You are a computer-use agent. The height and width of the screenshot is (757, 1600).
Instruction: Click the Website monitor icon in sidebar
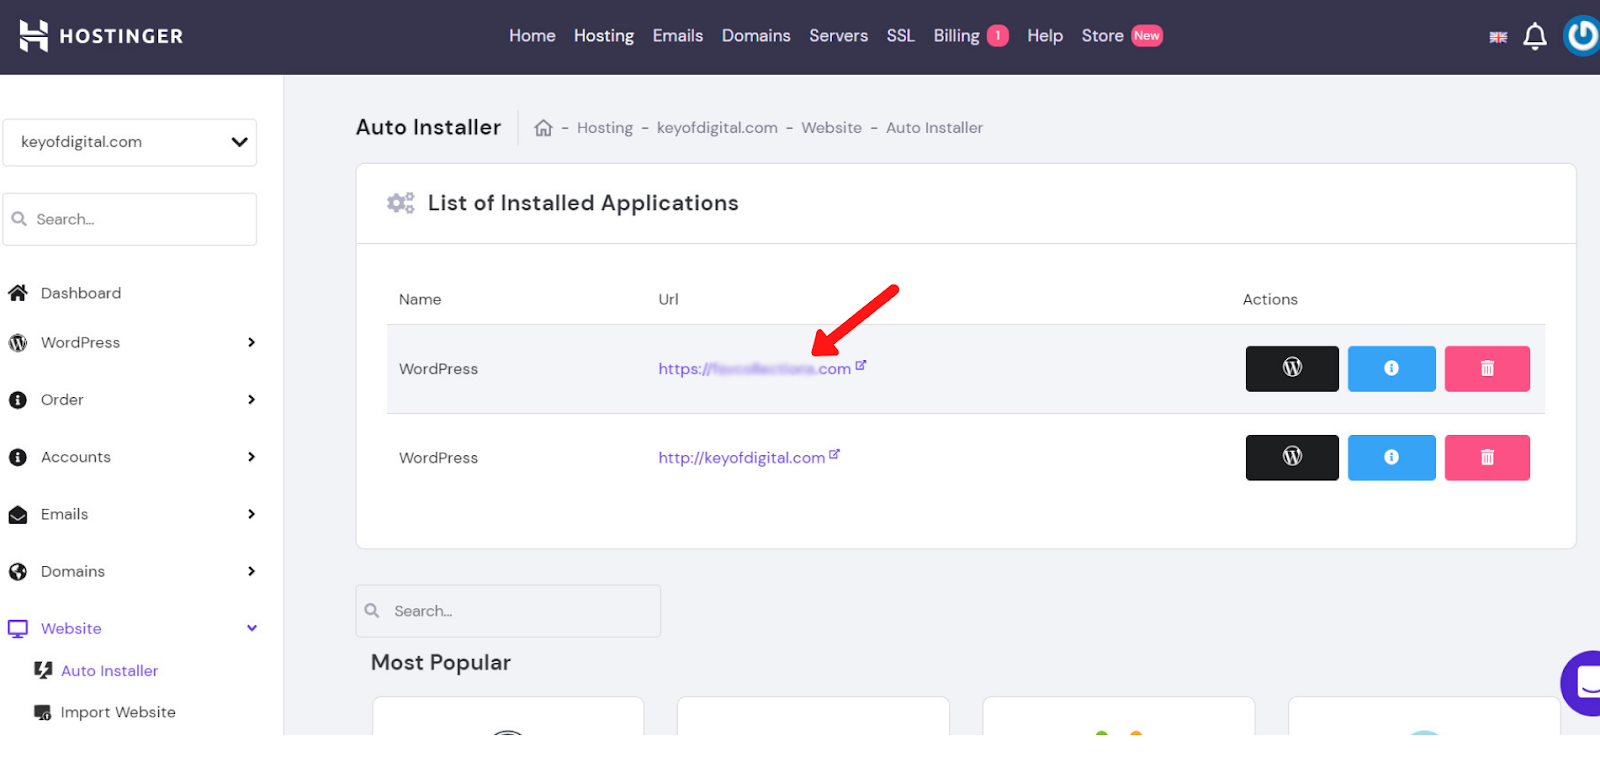tap(18, 629)
